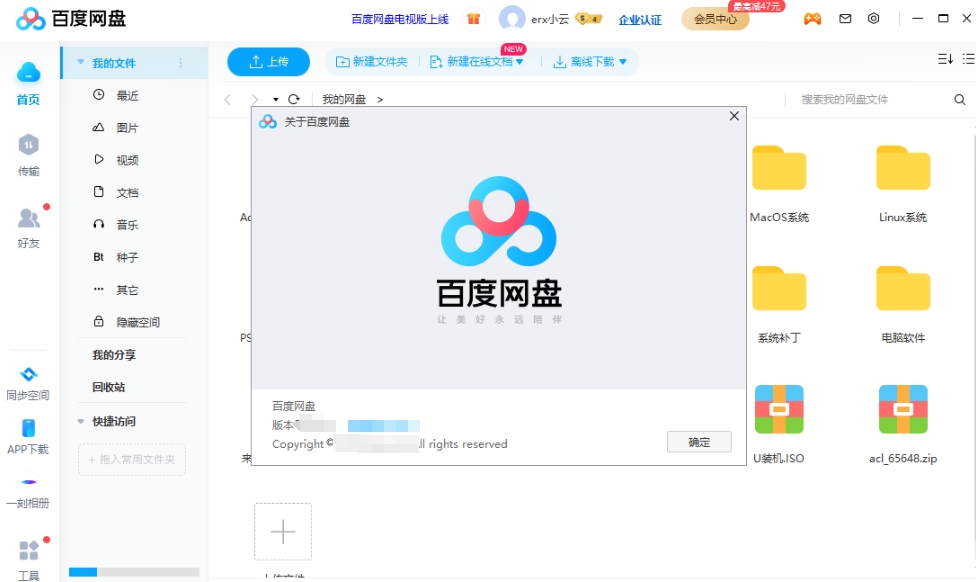Collapse the 我的文件 tree
This screenshot has width=976, height=582.
tap(80, 62)
